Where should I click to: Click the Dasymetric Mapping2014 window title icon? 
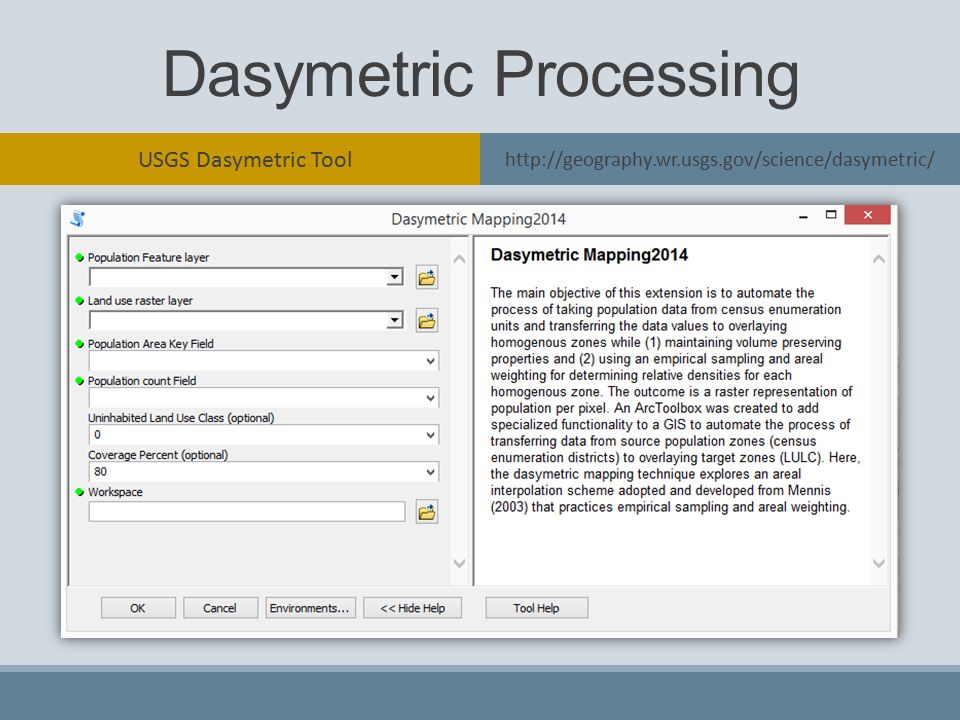click(78, 219)
